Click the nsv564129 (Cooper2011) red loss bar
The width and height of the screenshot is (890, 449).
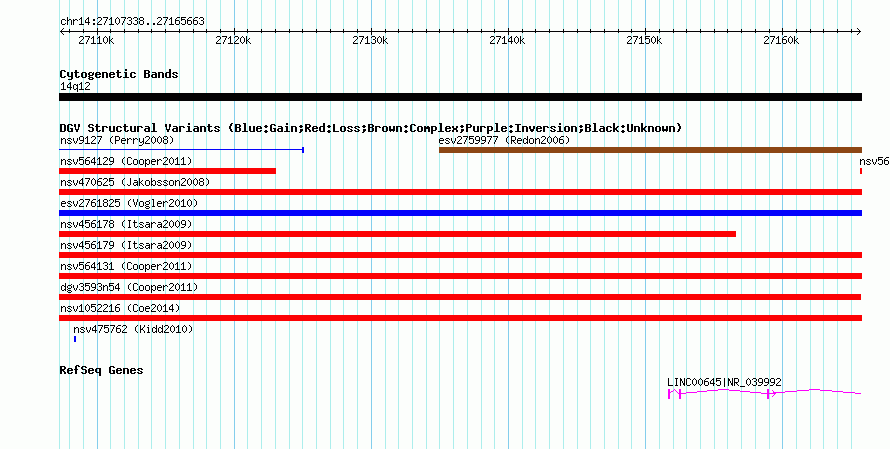[167, 171]
